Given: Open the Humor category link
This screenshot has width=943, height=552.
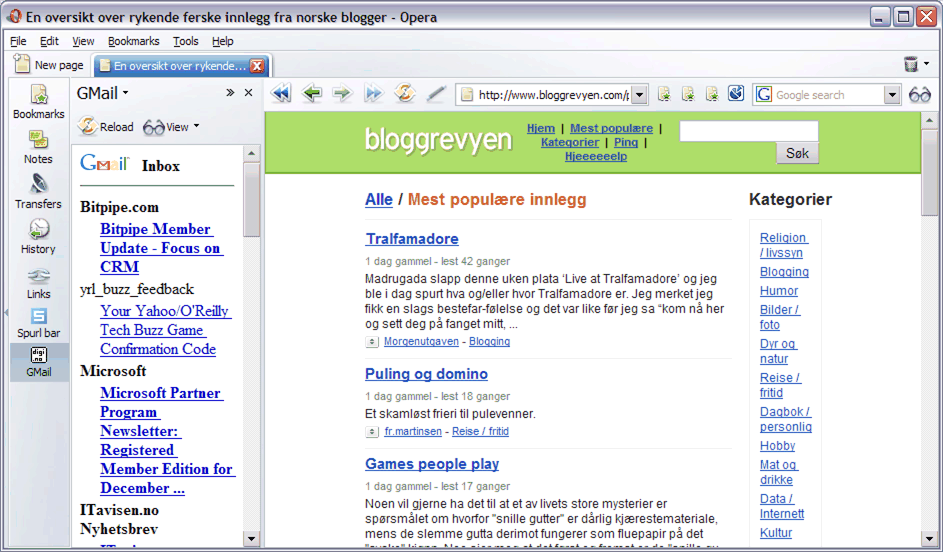Looking at the screenshot, I should point(779,291).
